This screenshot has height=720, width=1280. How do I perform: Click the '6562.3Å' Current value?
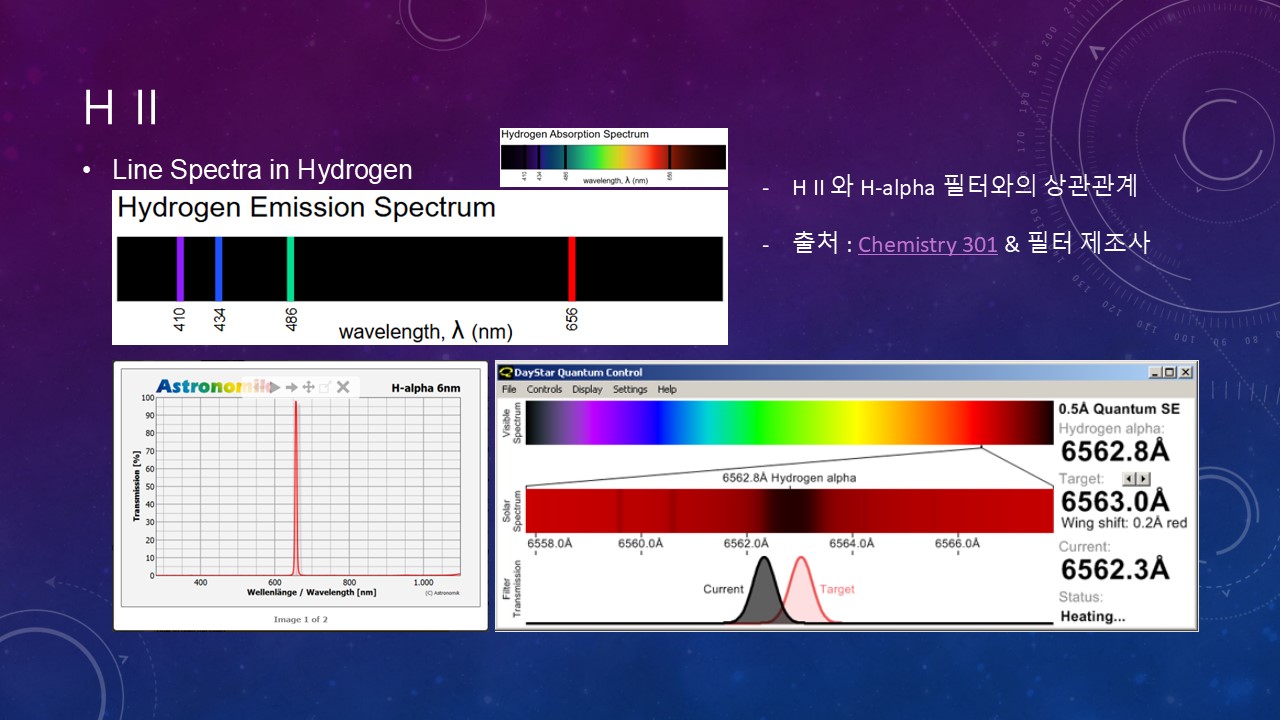[x=1115, y=569]
